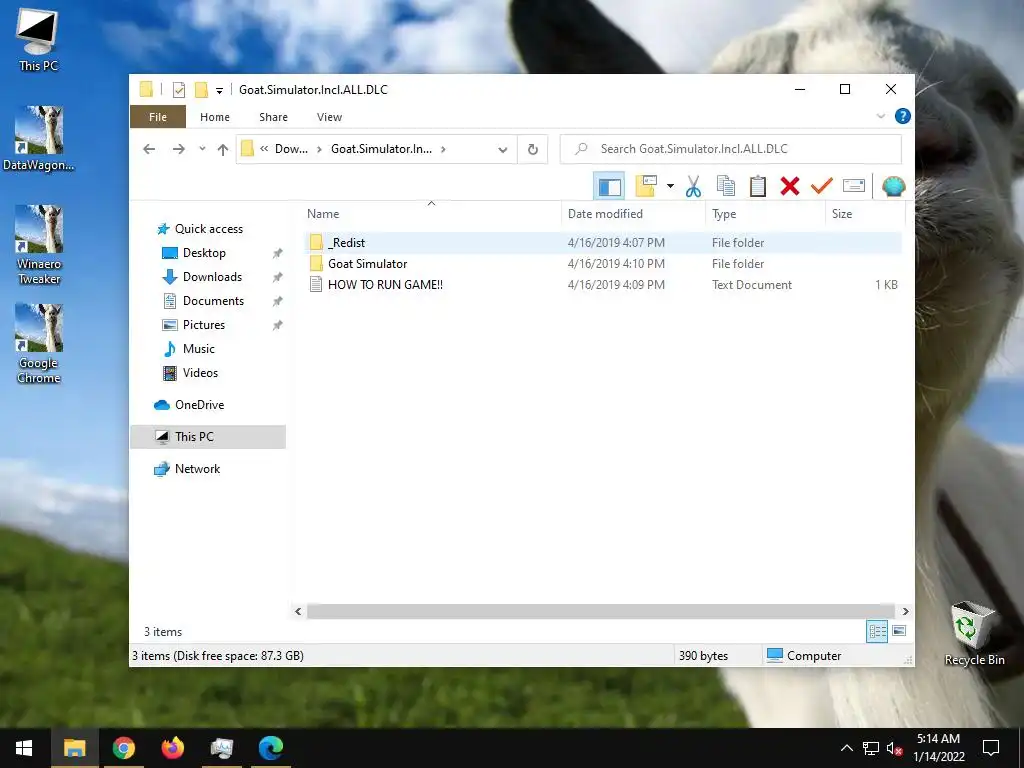Click Dow... breadcrumb in address bar

pyautogui.click(x=291, y=149)
